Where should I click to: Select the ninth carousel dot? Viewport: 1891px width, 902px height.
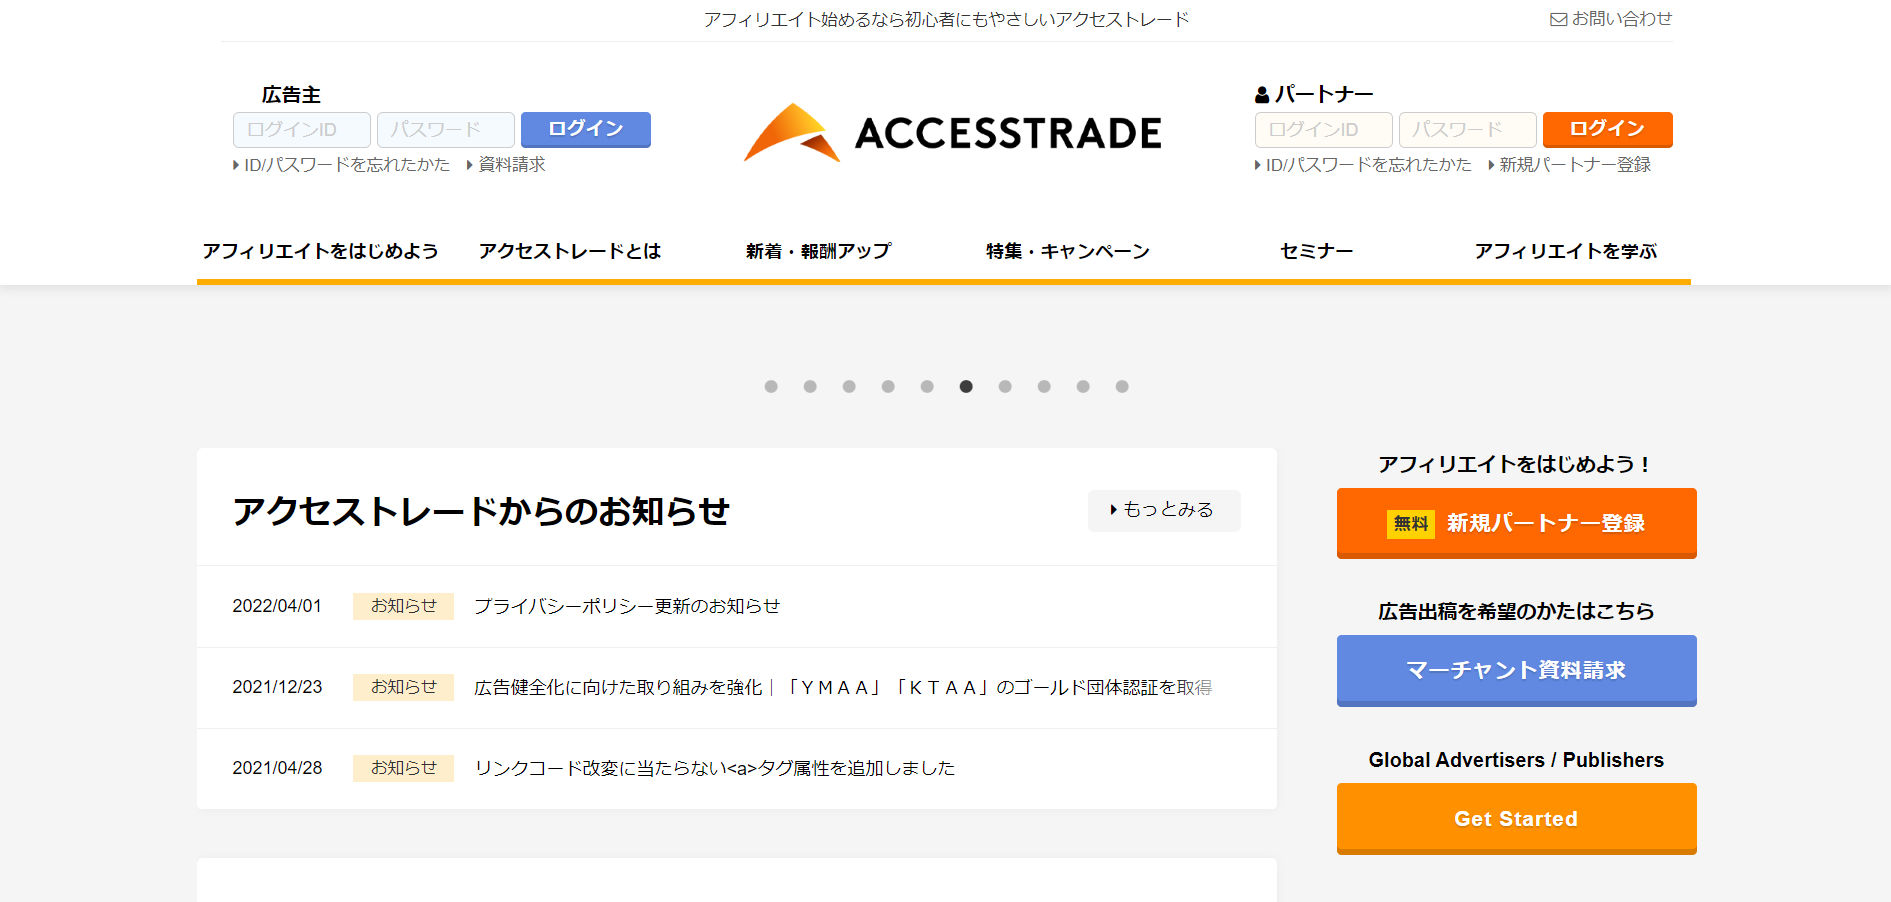1083,387
